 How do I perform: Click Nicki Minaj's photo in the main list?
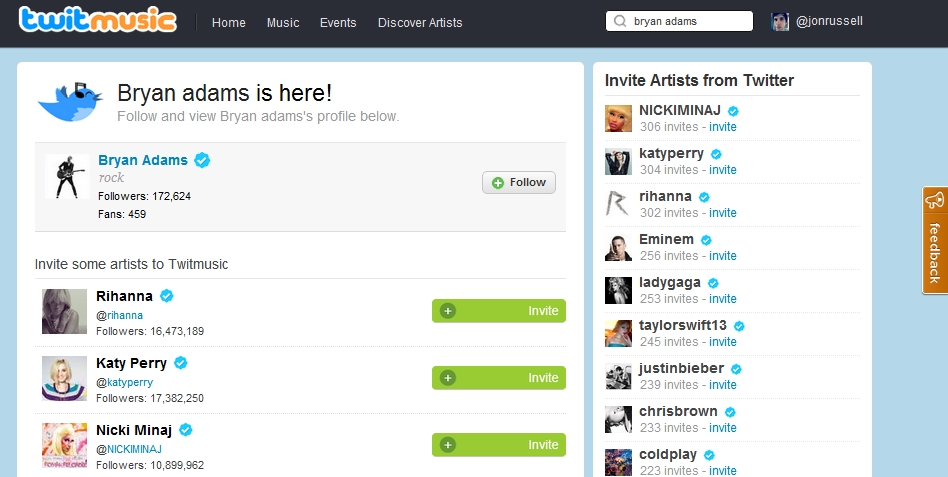point(64,446)
